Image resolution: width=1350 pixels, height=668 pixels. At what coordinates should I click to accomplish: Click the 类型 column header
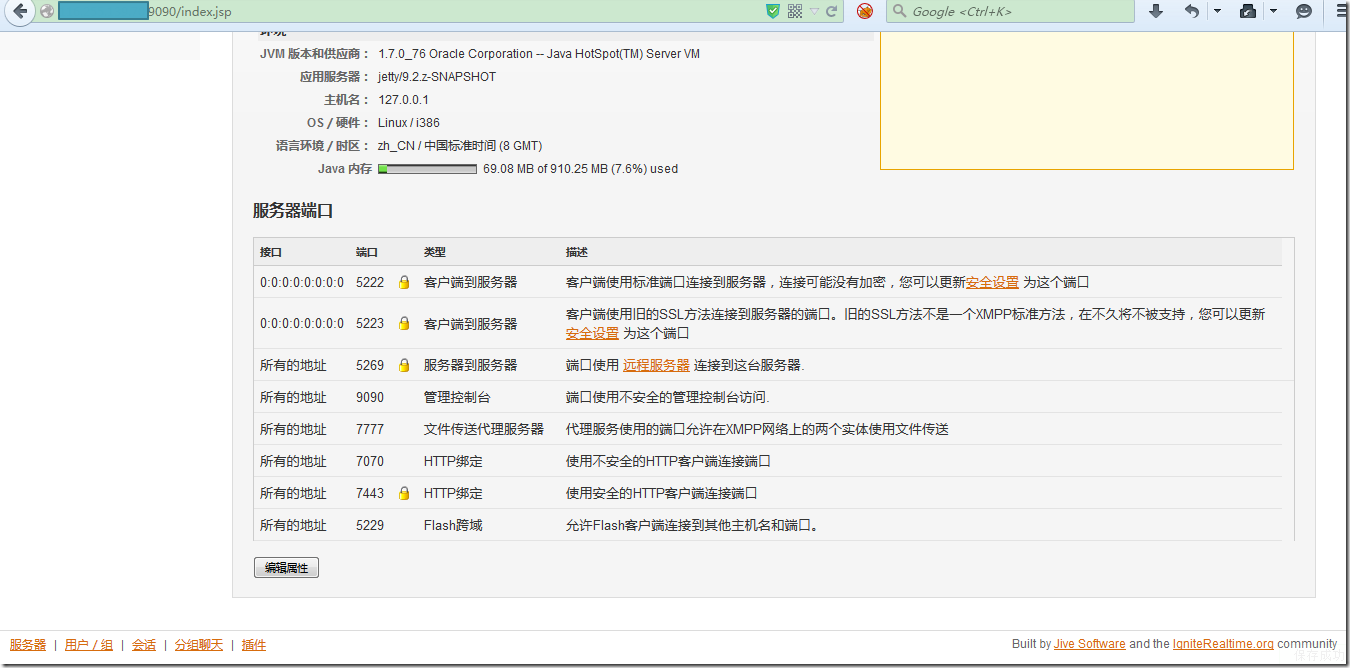click(x=435, y=252)
